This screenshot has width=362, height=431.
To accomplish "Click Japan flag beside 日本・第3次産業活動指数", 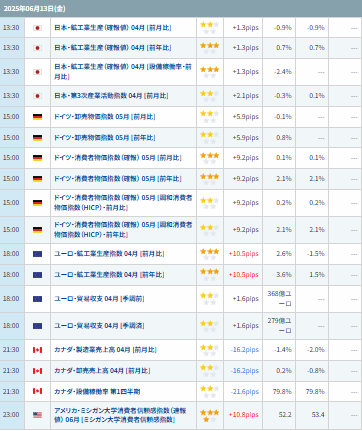I will pos(37,96).
